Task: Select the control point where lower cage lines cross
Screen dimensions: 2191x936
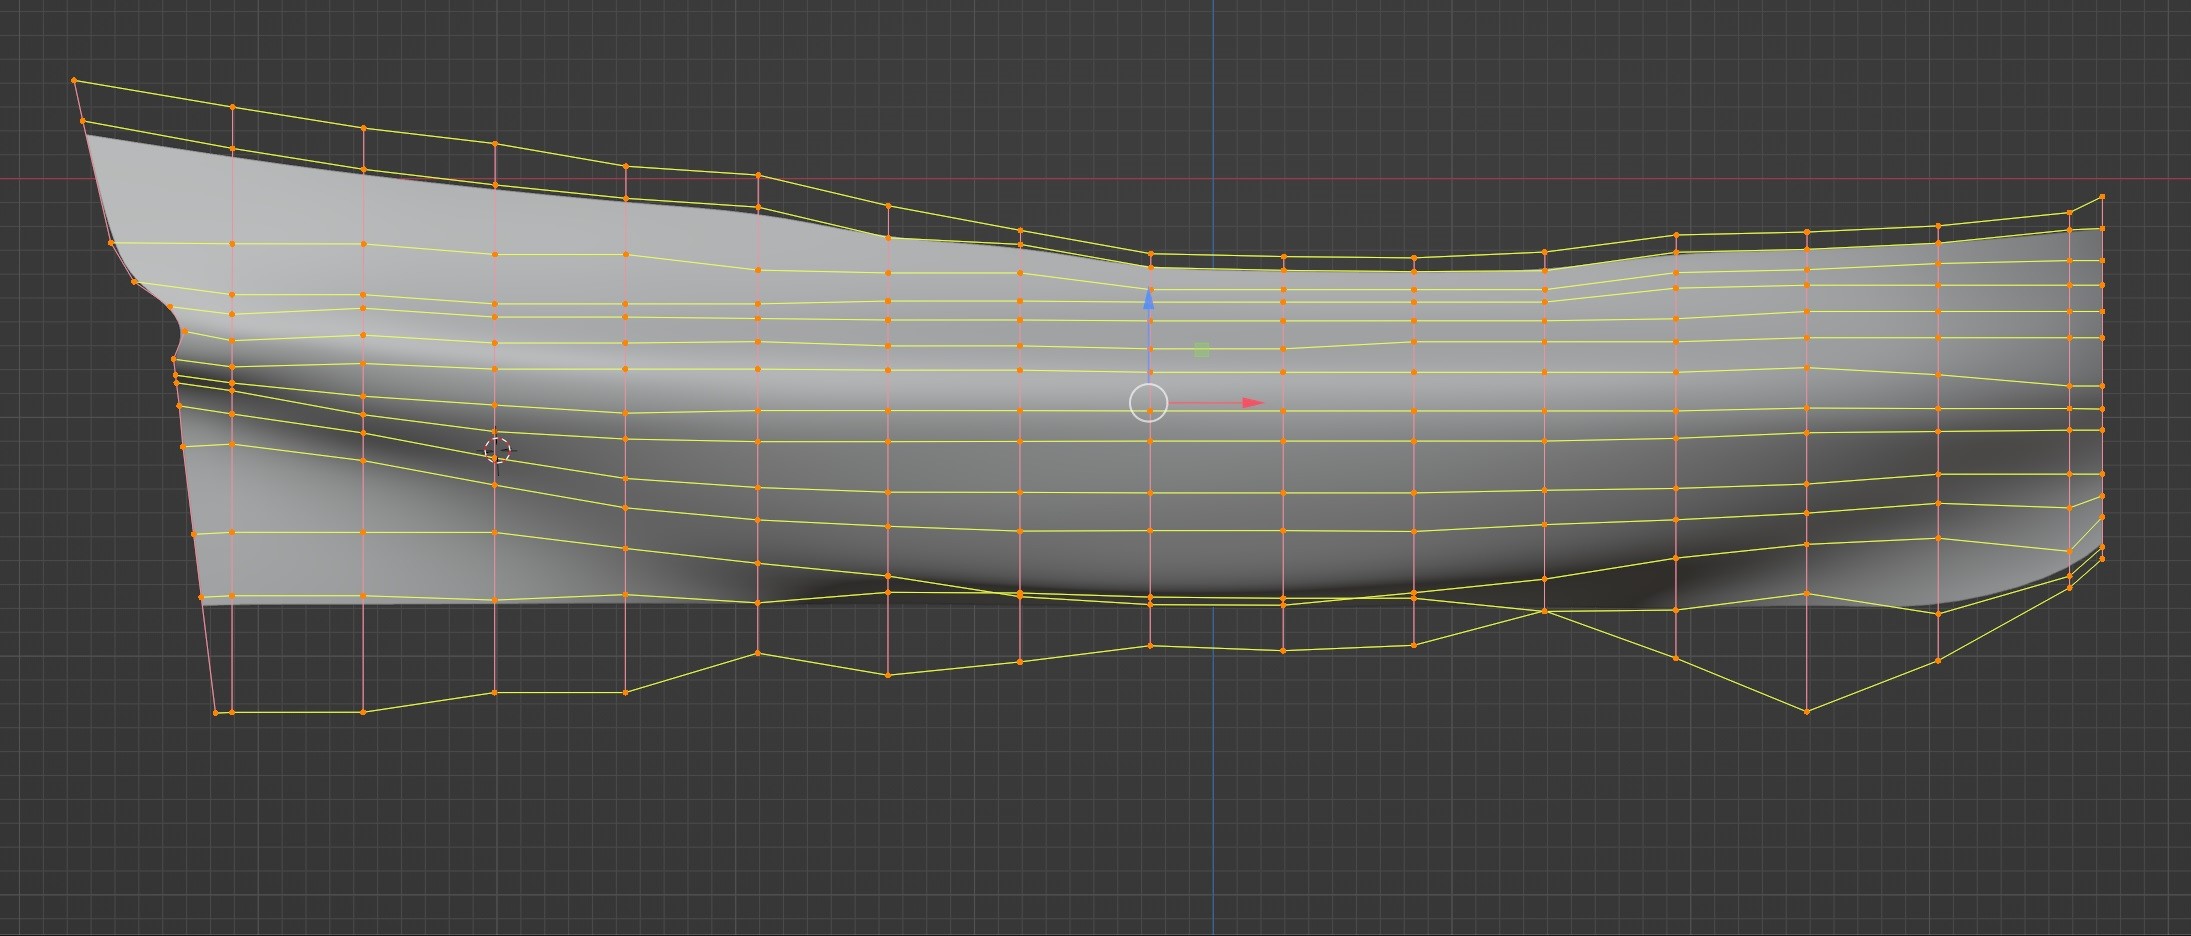Action: pos(1545,611)
